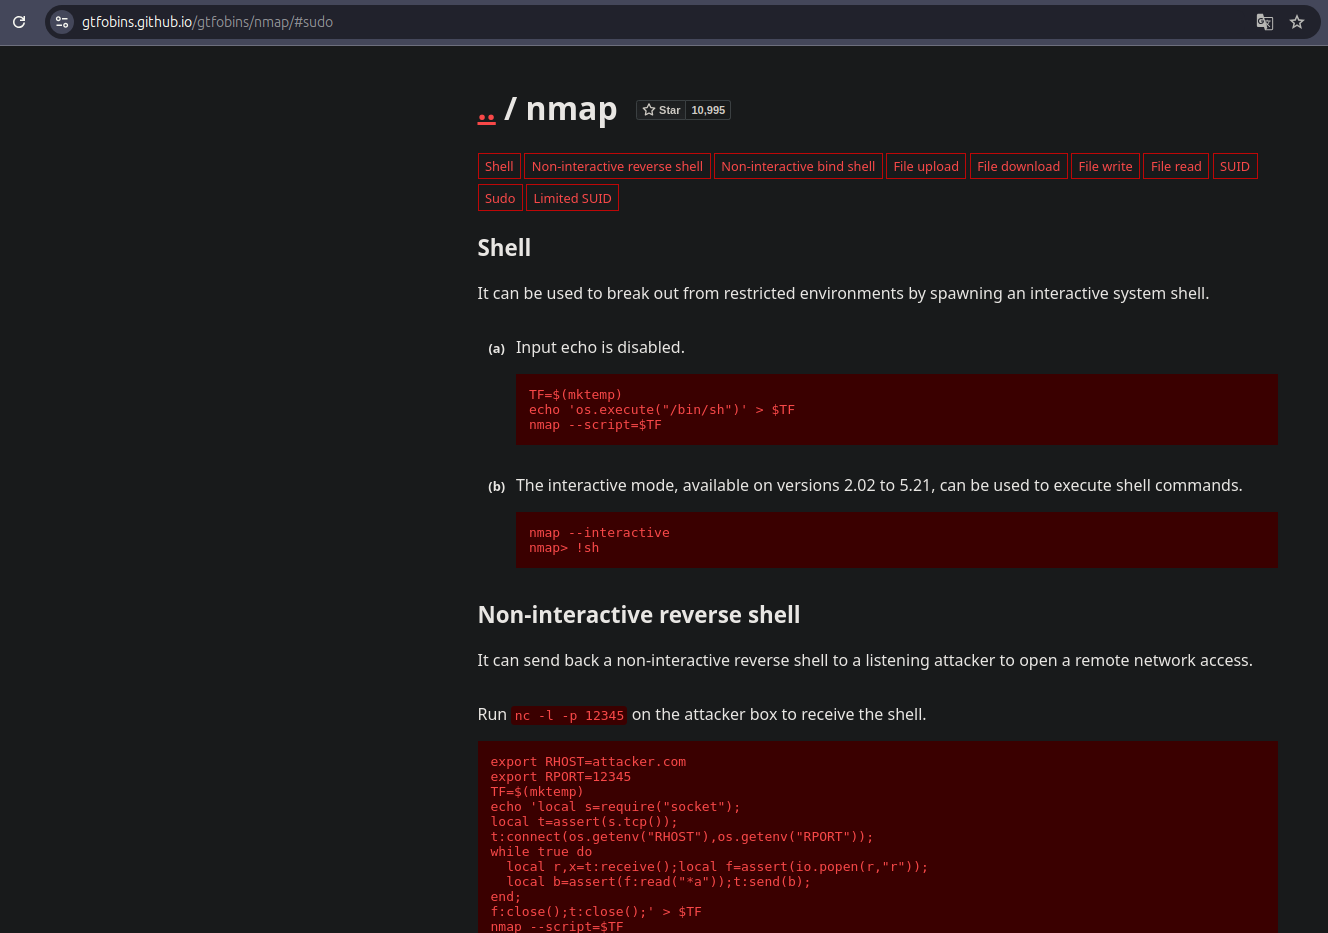The image size is (1328, 933).
Task: Click the "Shell" section heading
Action: (504, 248)
